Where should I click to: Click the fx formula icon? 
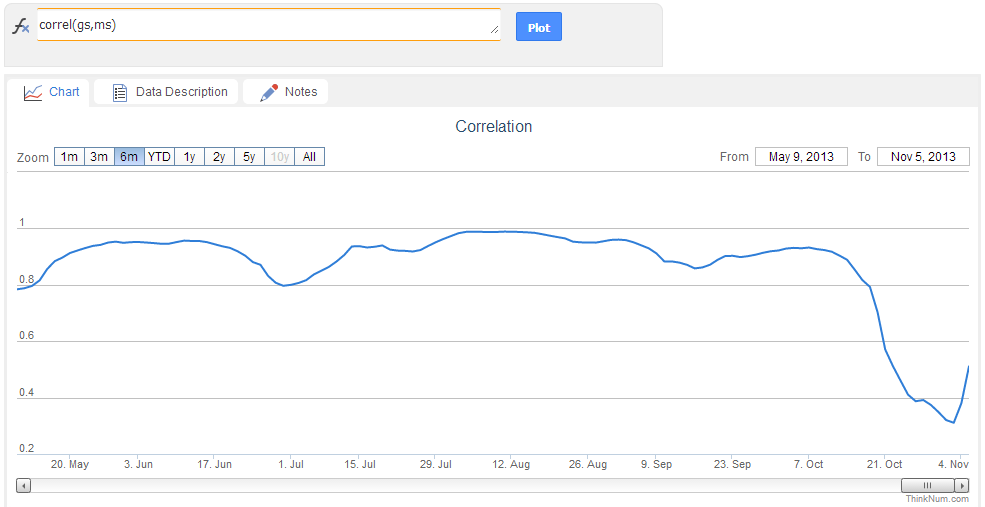21,27
